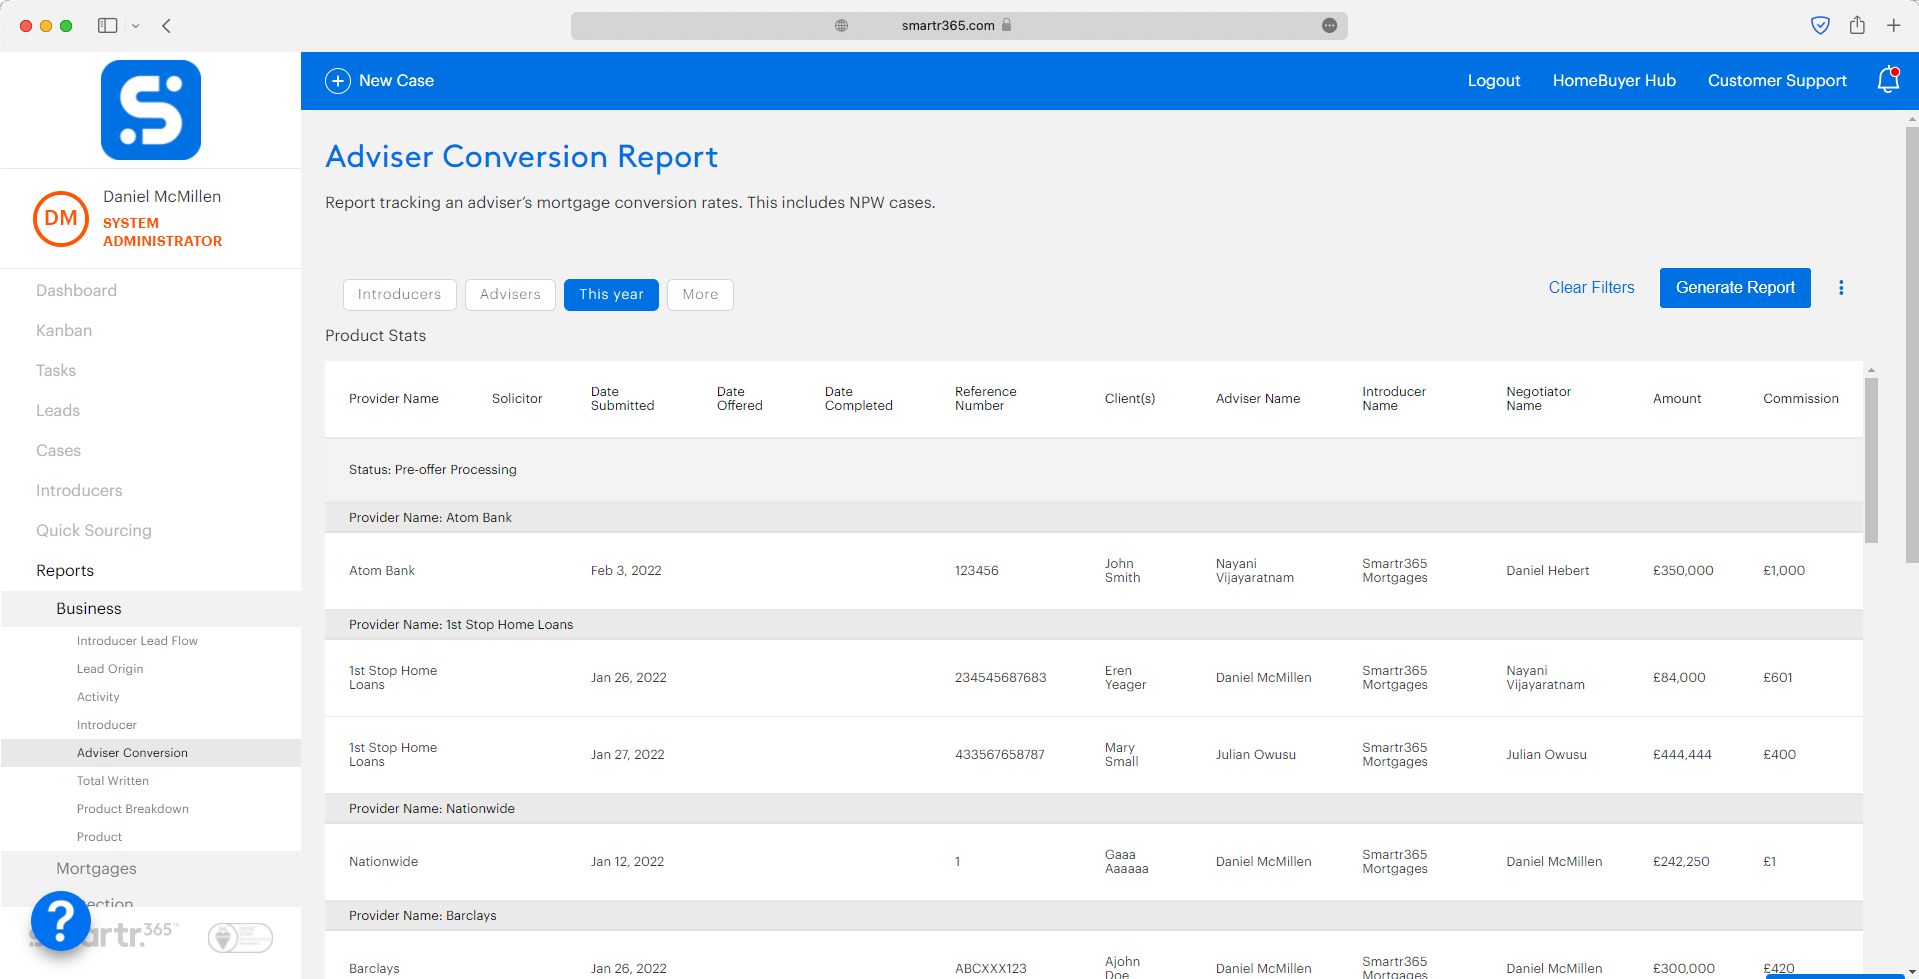
Task: Open Total Written report
Action: pos(113,781)
